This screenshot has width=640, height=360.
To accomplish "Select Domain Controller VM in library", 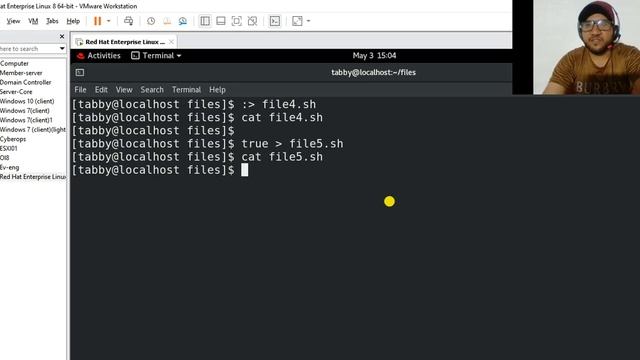I will pos(26,82).
